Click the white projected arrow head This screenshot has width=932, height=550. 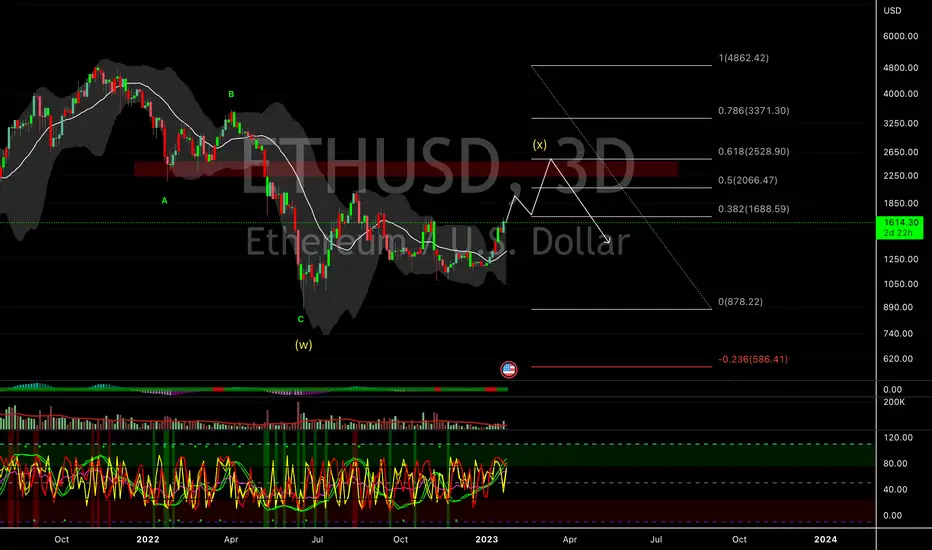[607, 239]
